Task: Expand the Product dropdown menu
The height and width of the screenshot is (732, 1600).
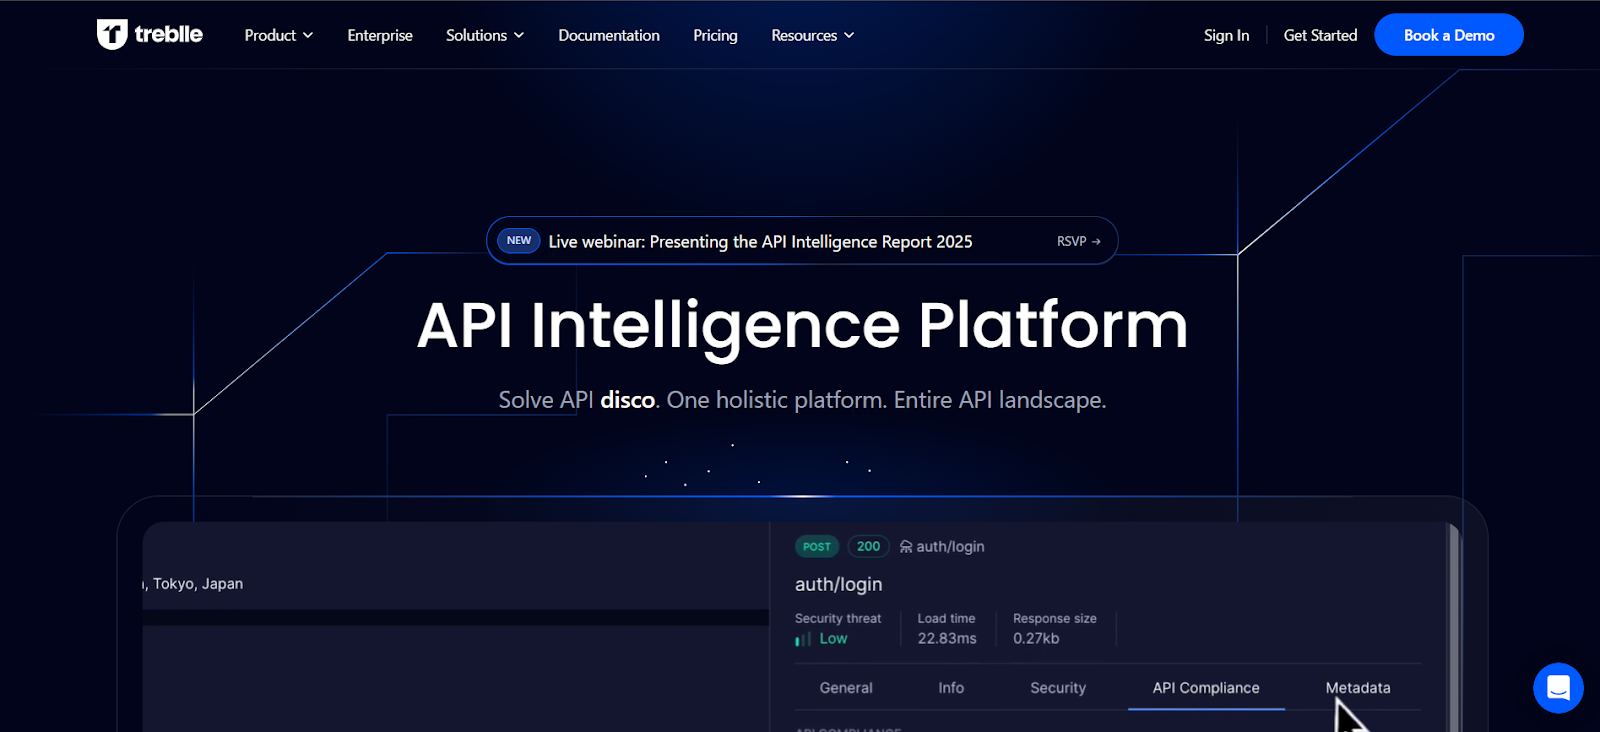Action: 278,35
